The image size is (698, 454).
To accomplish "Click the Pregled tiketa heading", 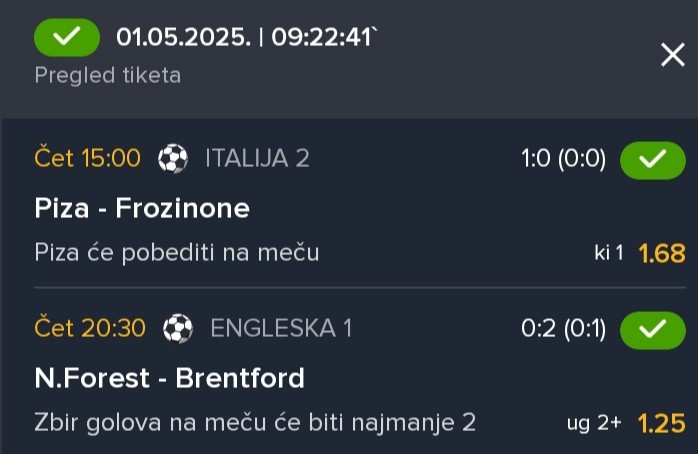I will (x=108, y=75).
